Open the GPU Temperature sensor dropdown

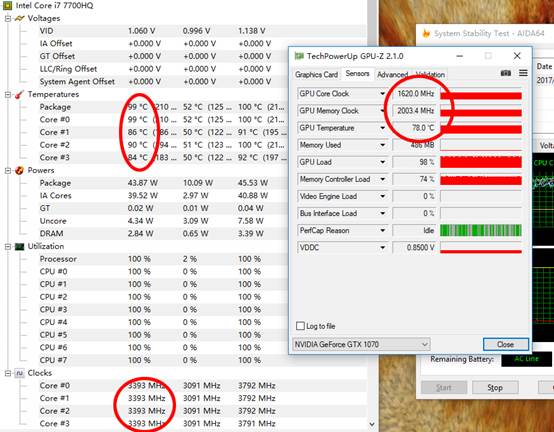click(x=382, y=128)
